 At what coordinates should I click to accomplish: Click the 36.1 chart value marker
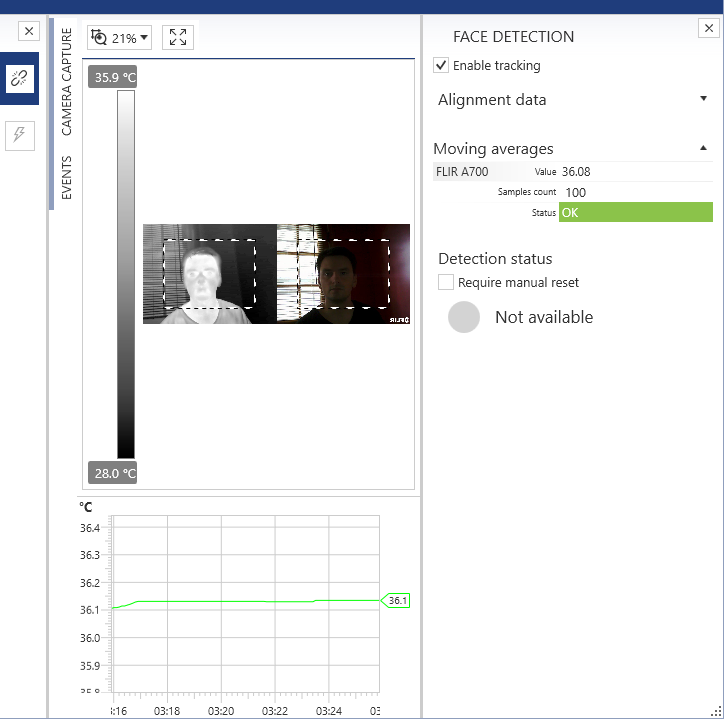click(397, 601)
